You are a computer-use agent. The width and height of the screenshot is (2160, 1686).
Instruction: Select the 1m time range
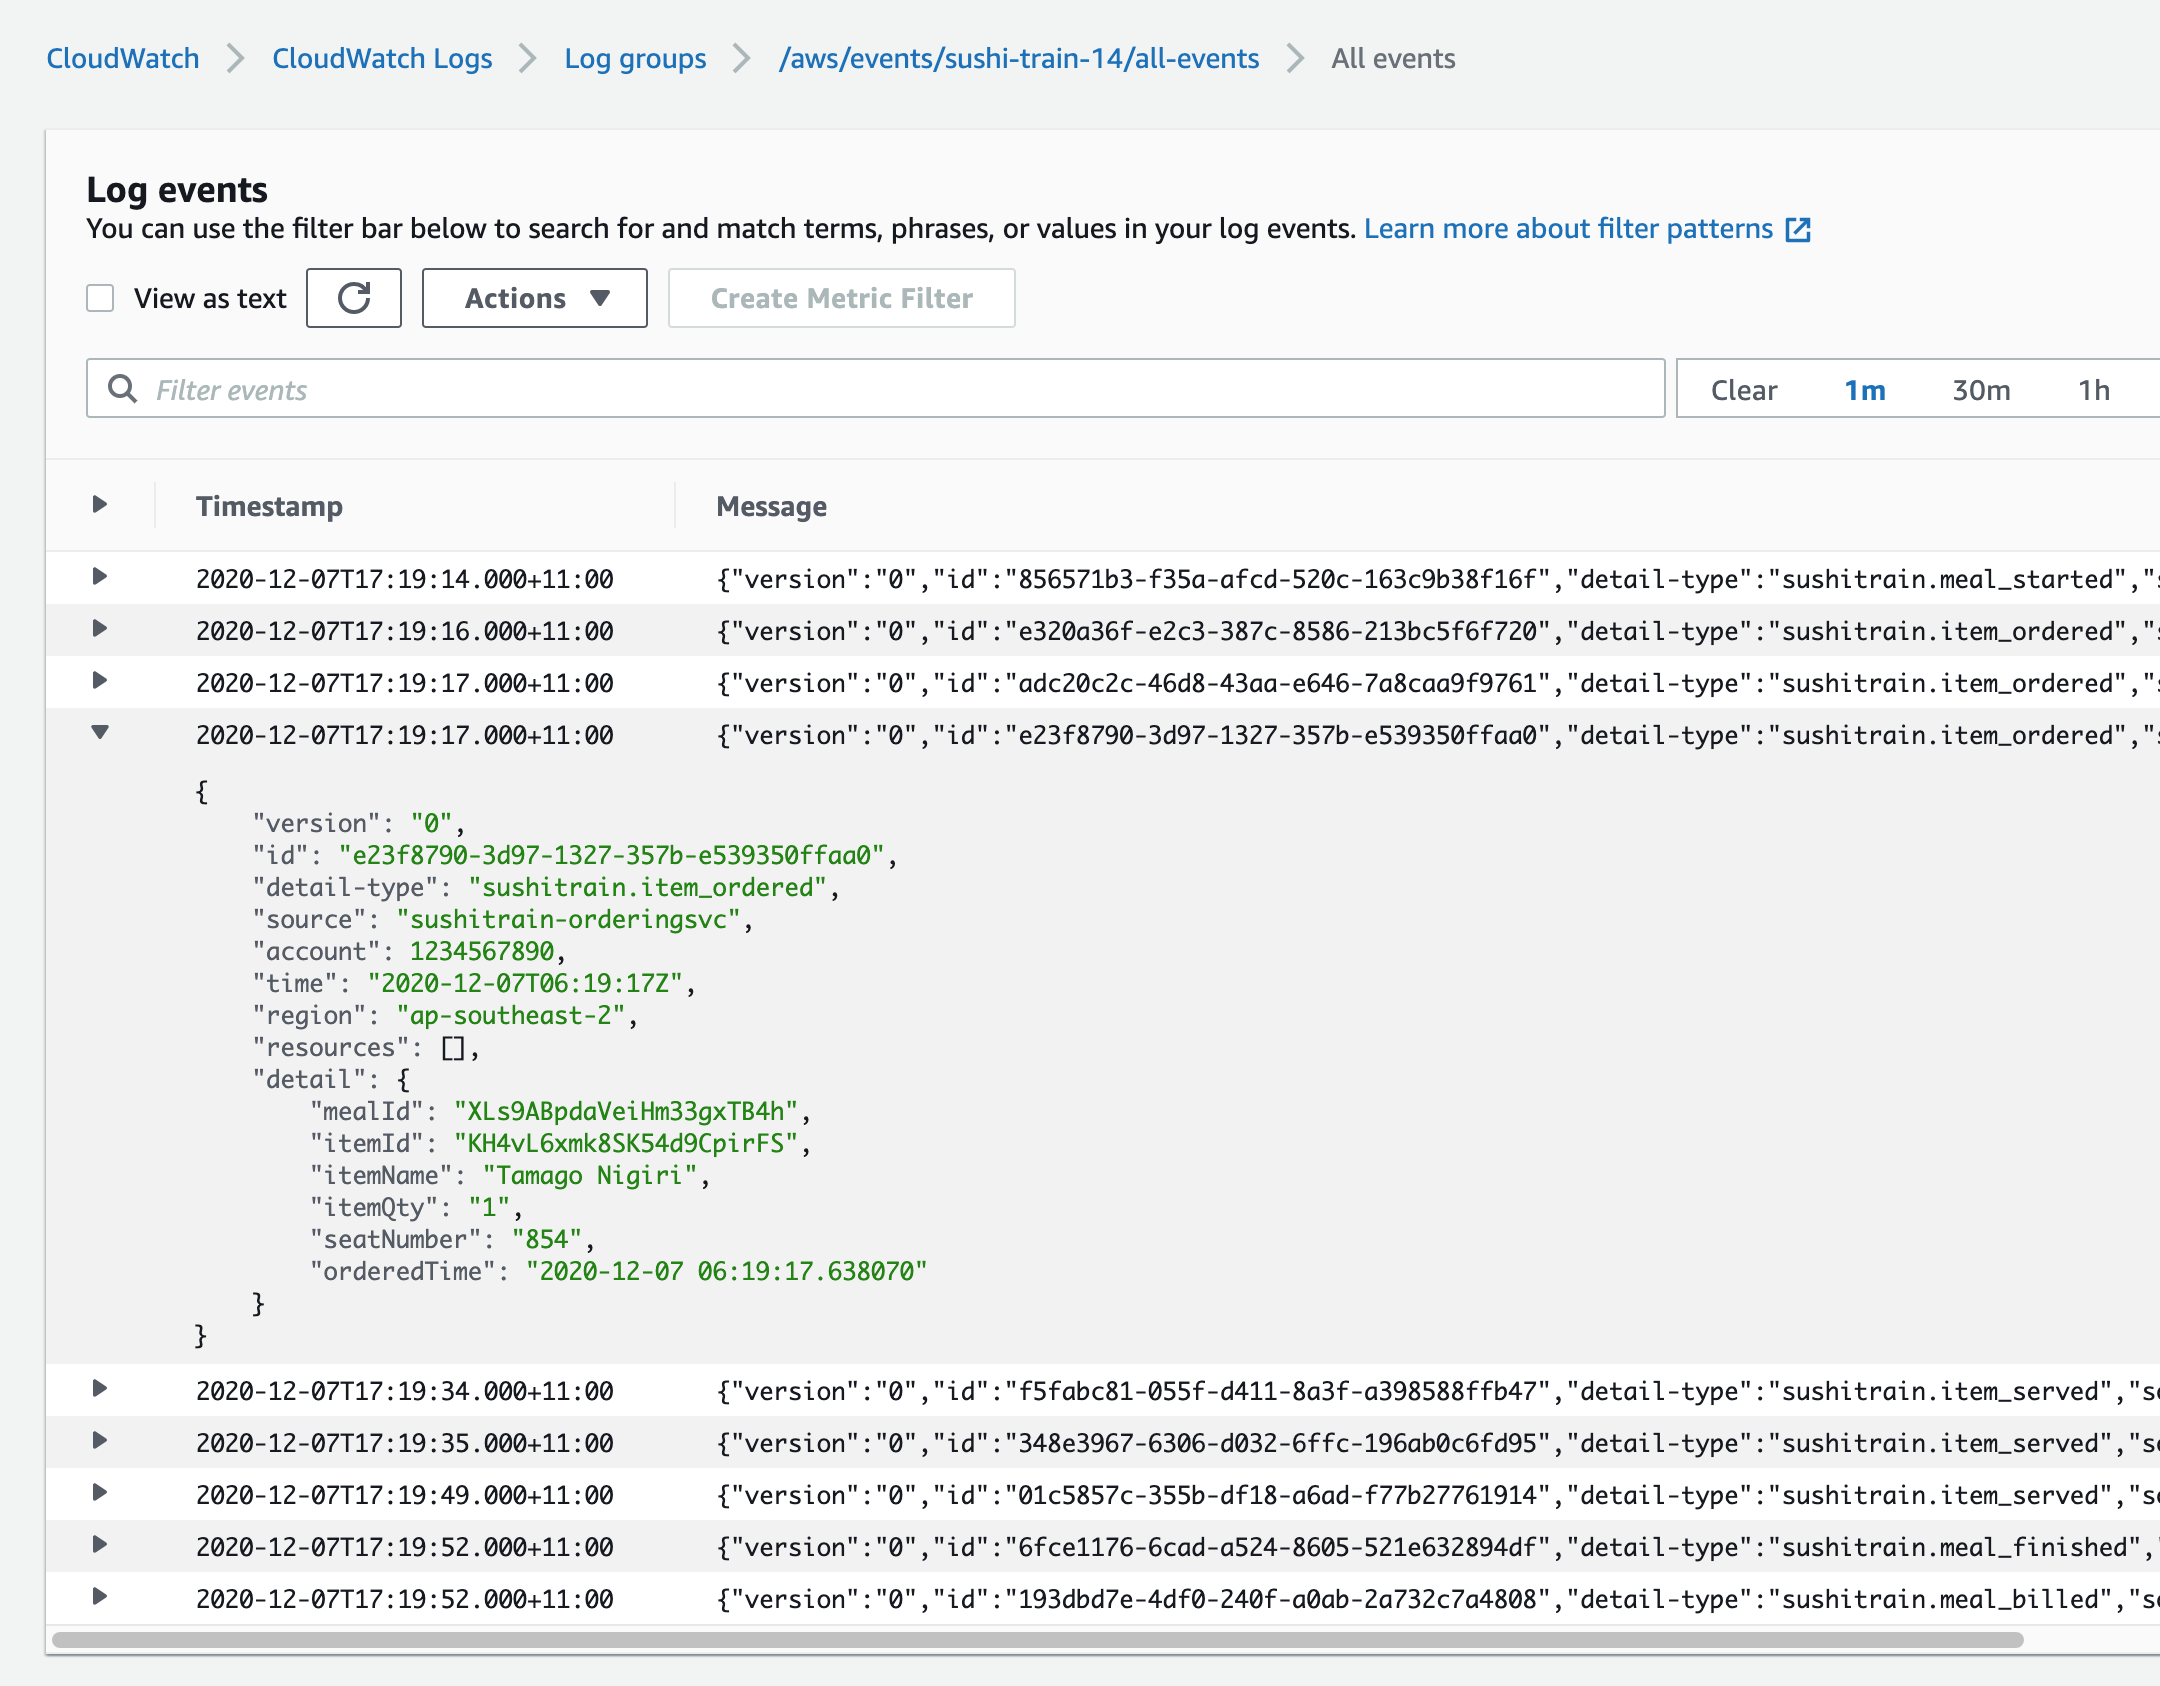pos(1865,390)
